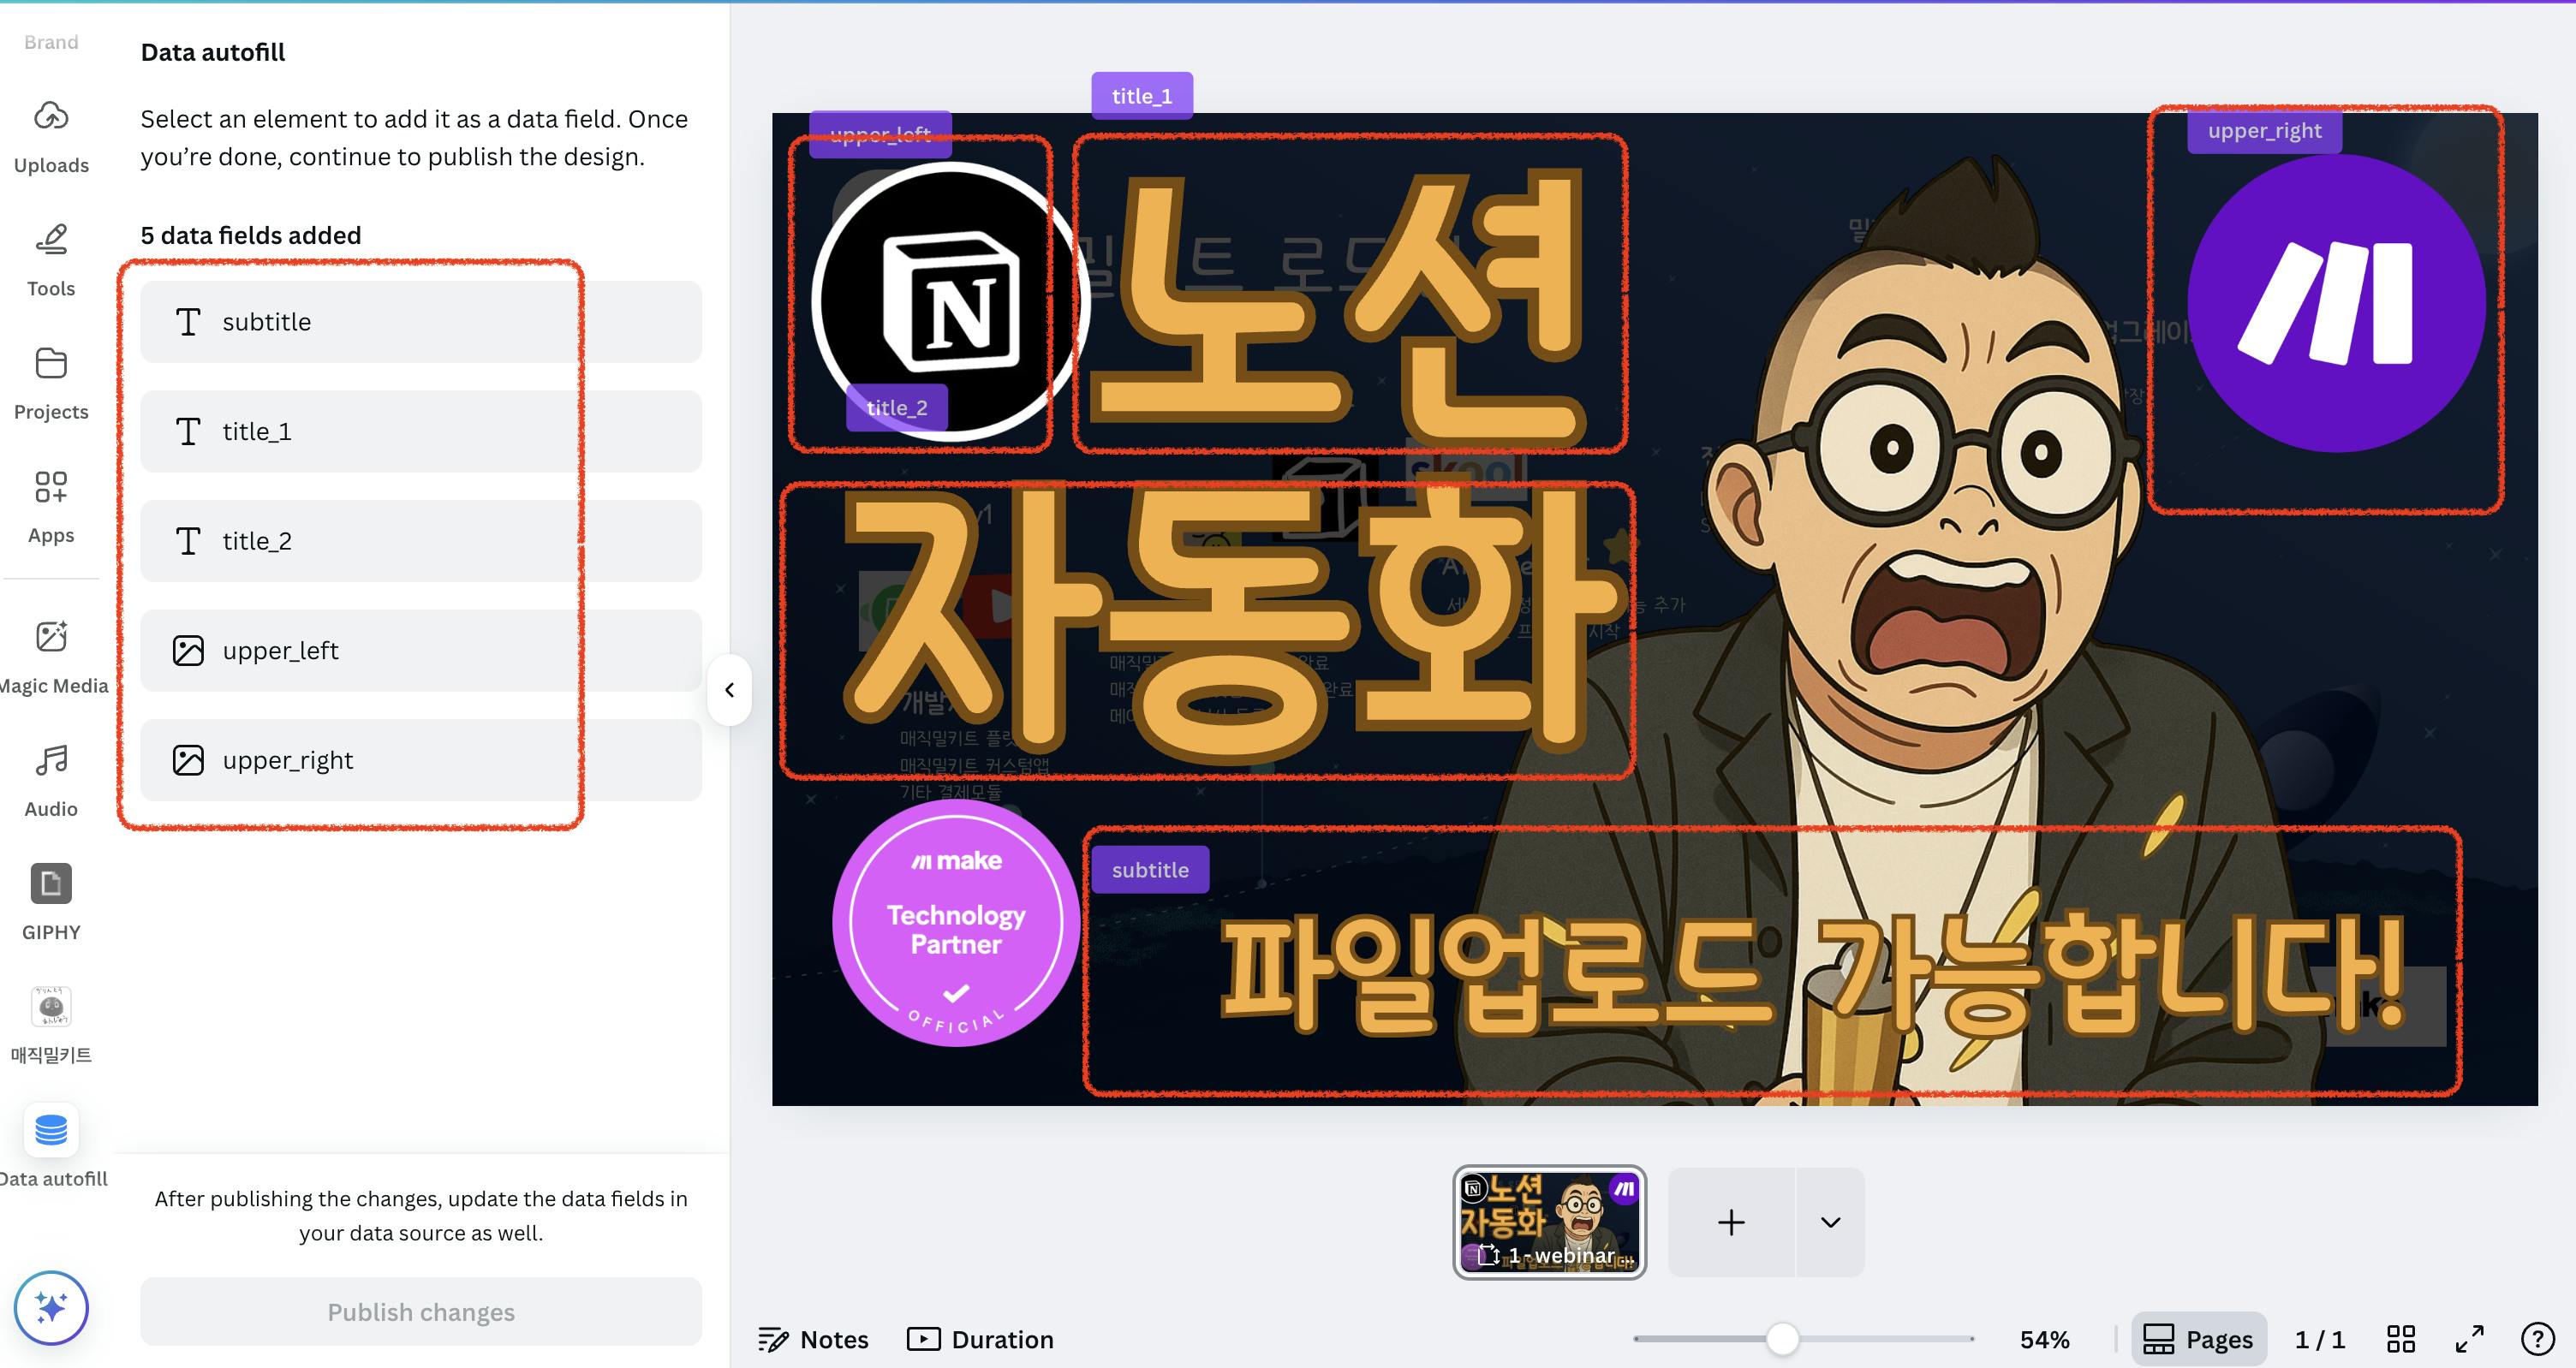Click the Data autofill panel heading

point(213,52)
